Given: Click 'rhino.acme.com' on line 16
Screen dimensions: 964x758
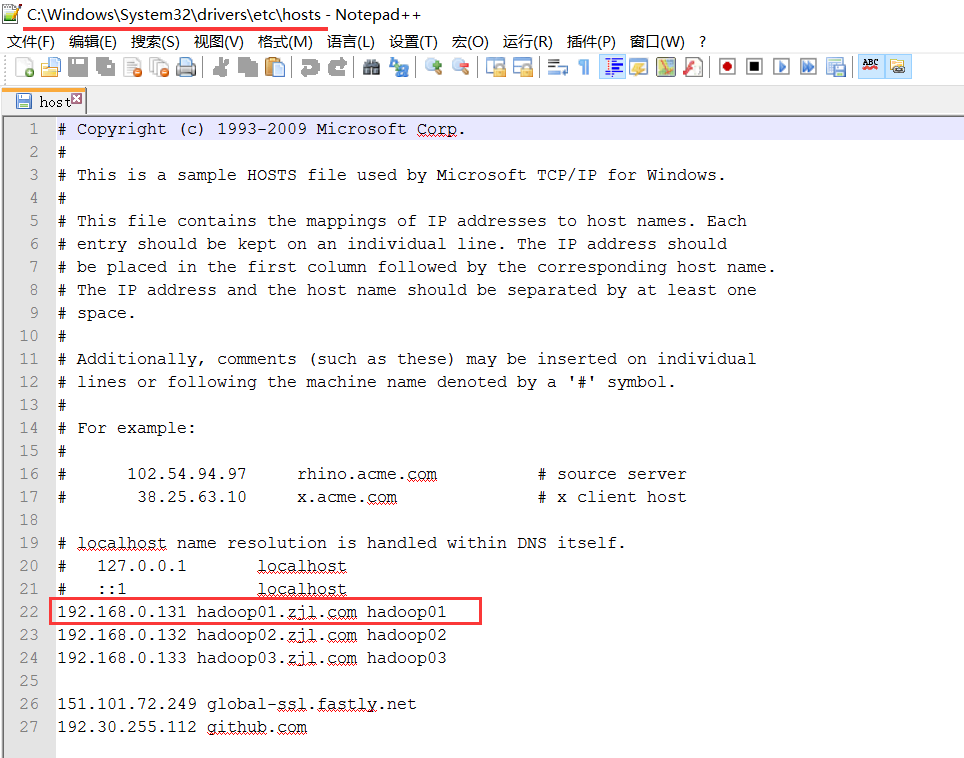Looking at the screenshot, I should click(367, 474).
